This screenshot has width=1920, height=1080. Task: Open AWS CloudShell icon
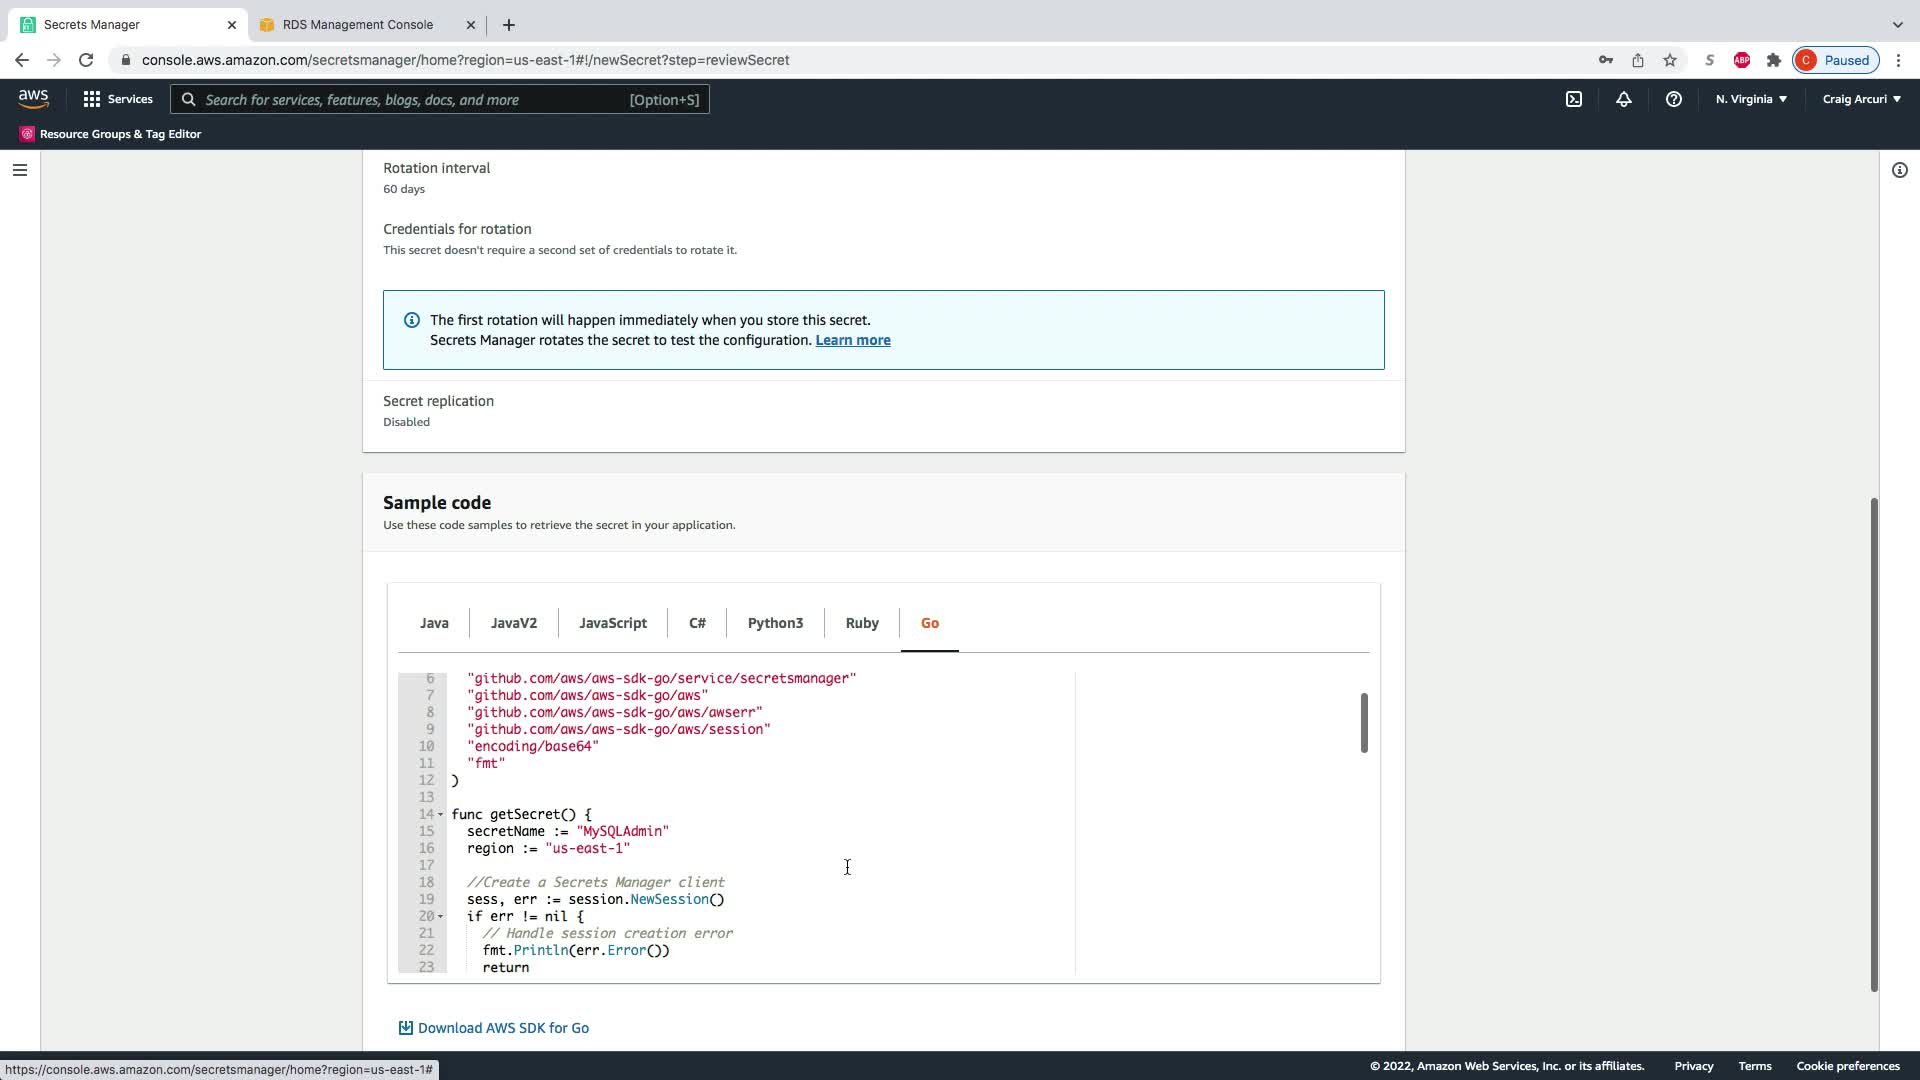coord(1574,99)
